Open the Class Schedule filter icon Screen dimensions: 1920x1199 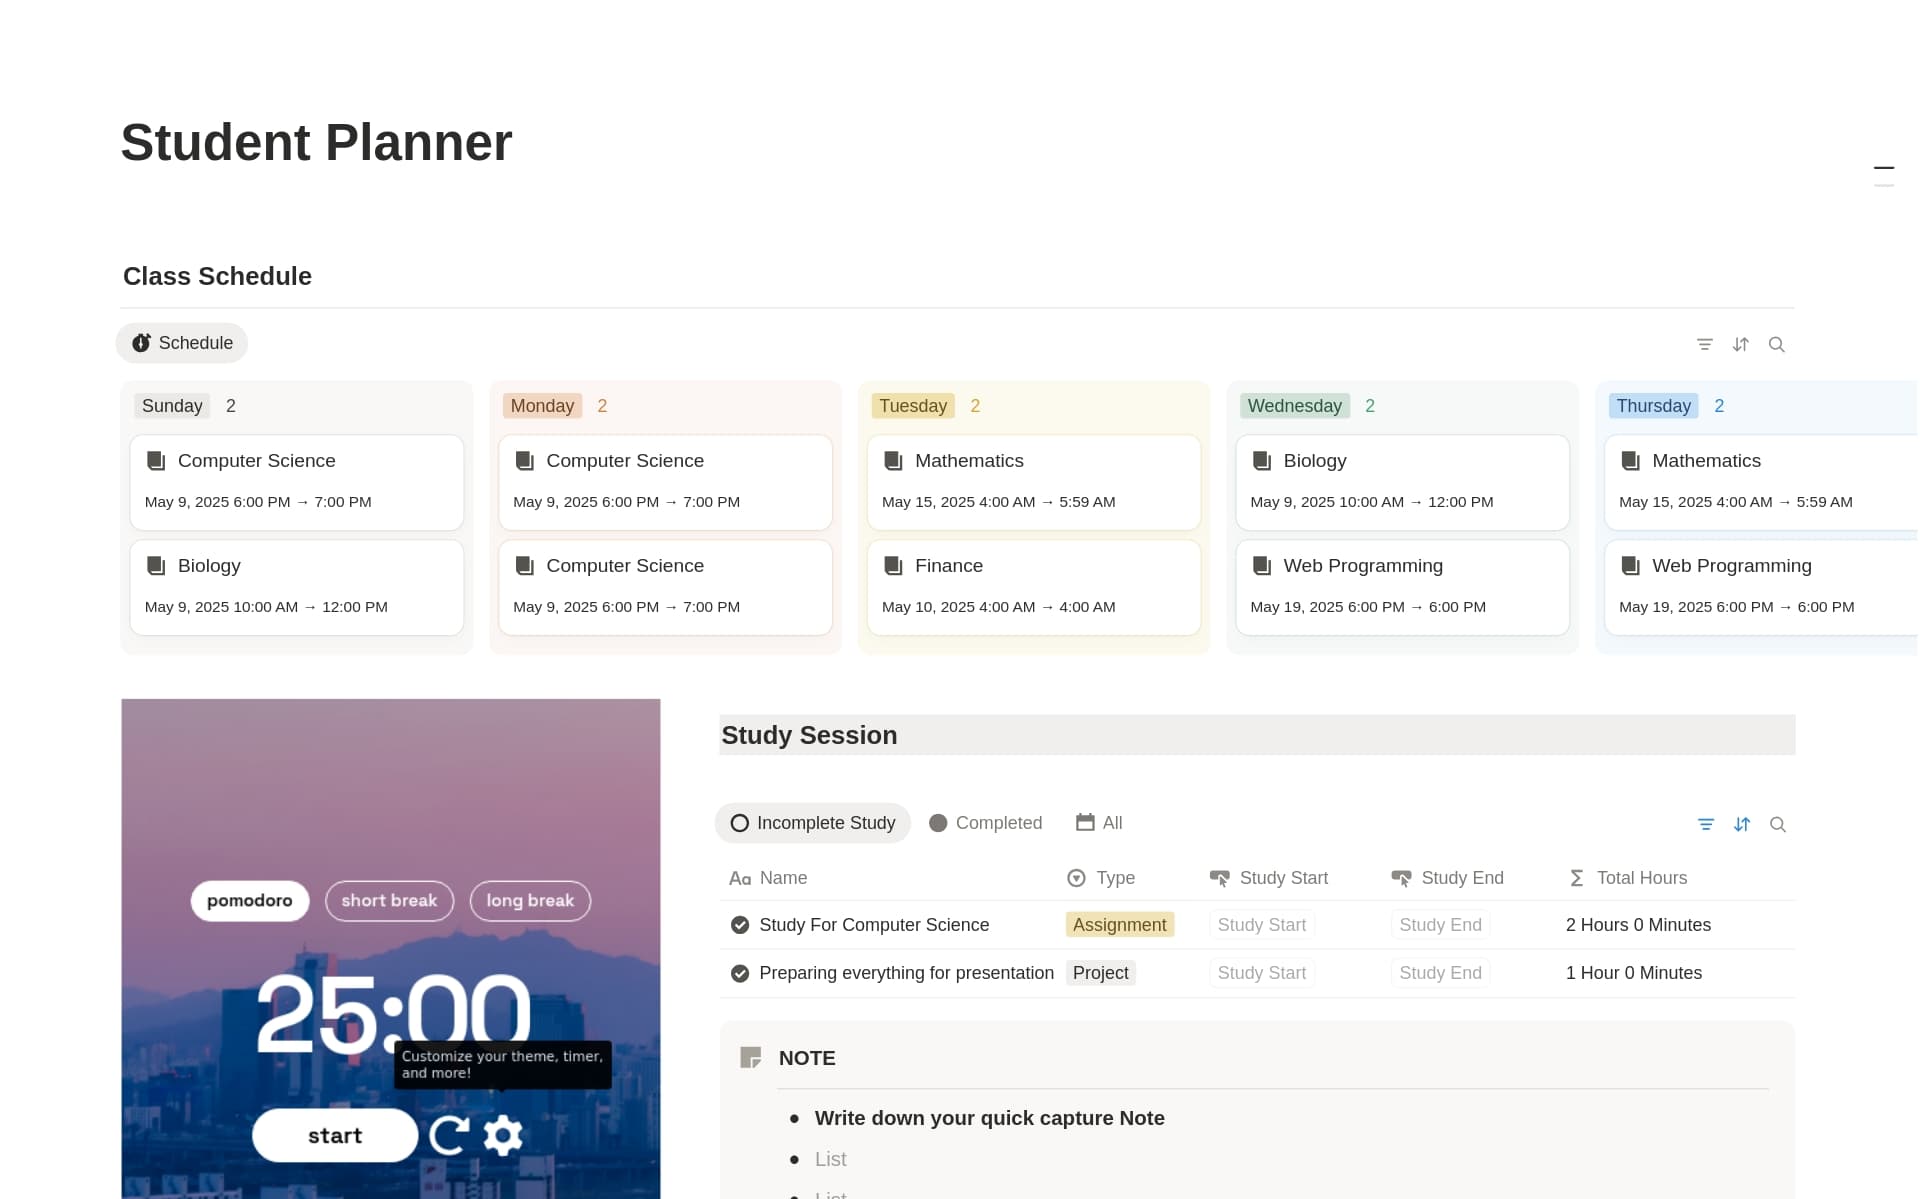[x=1705, y=344]
